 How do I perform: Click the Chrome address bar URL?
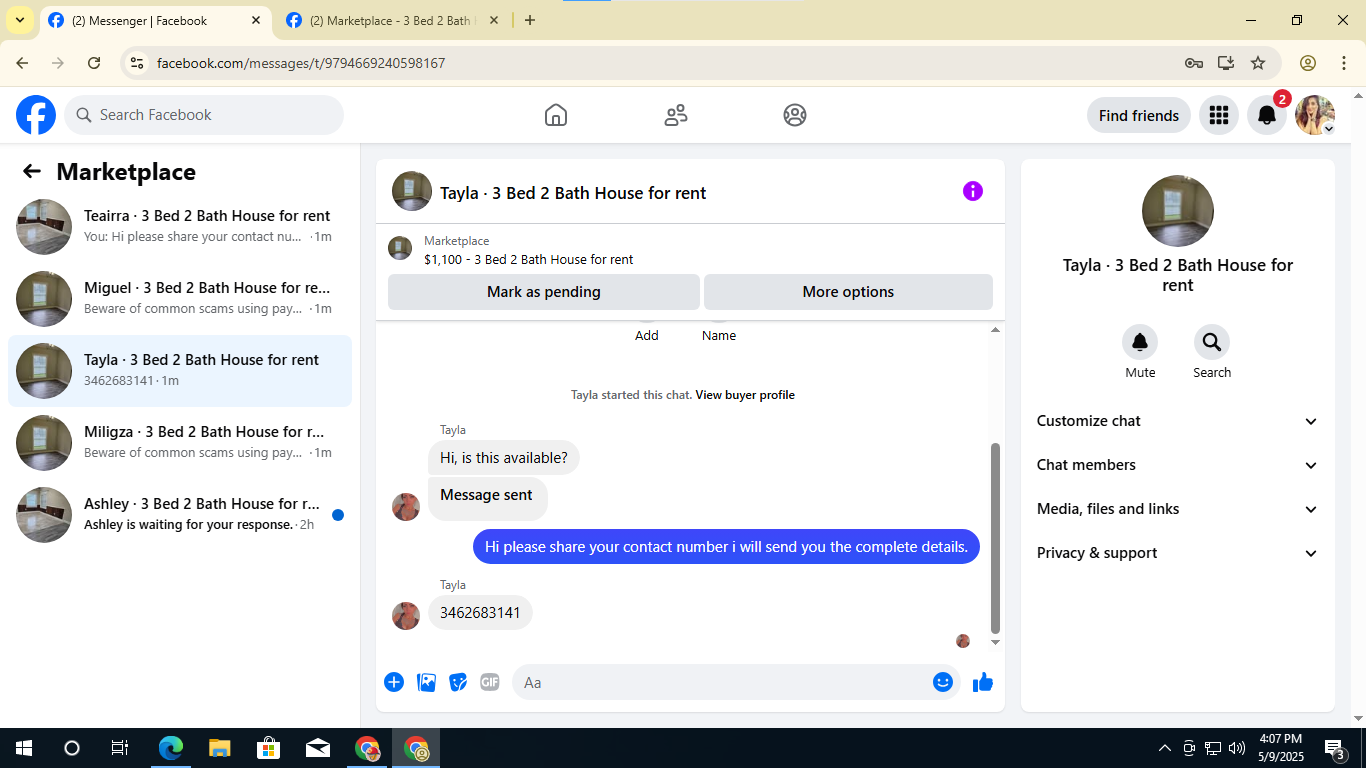[301, 63]
